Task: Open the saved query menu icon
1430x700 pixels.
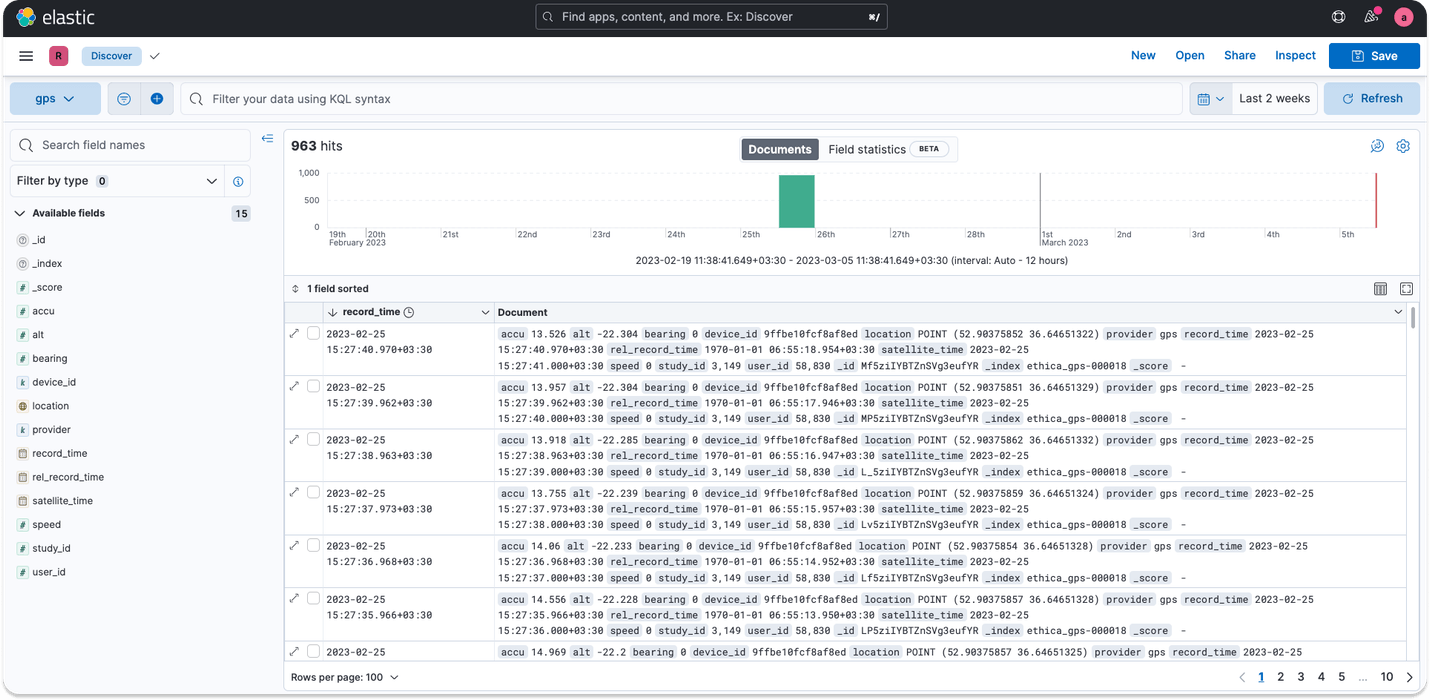Action: pos(124,98)
